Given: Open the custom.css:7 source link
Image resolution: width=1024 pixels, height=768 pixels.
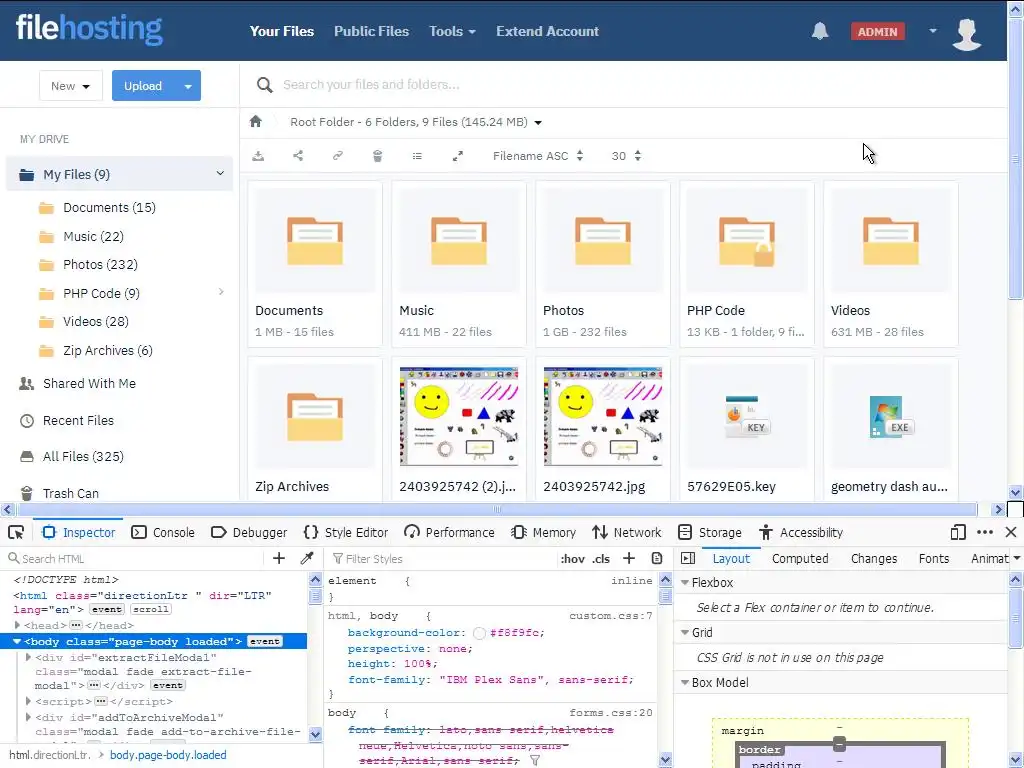Looking at the screenshot, I should point(611,616).
